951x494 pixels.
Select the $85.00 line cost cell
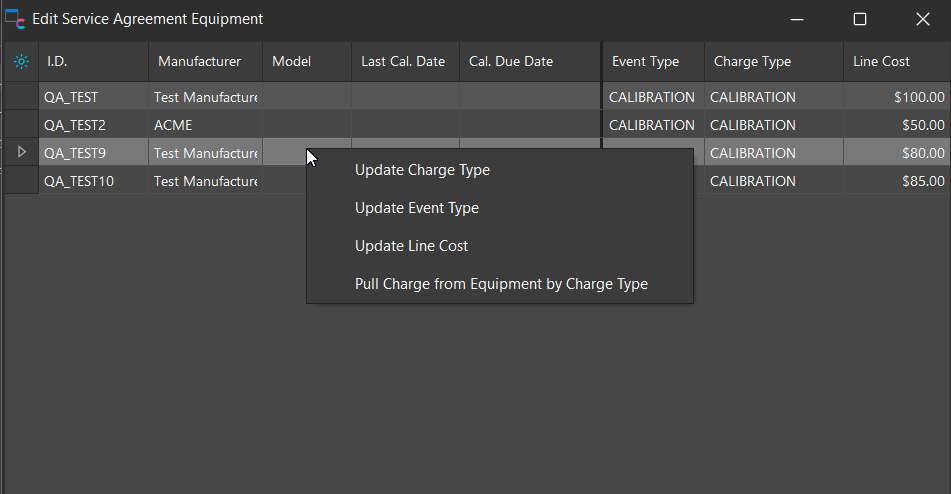pos(895,181)
